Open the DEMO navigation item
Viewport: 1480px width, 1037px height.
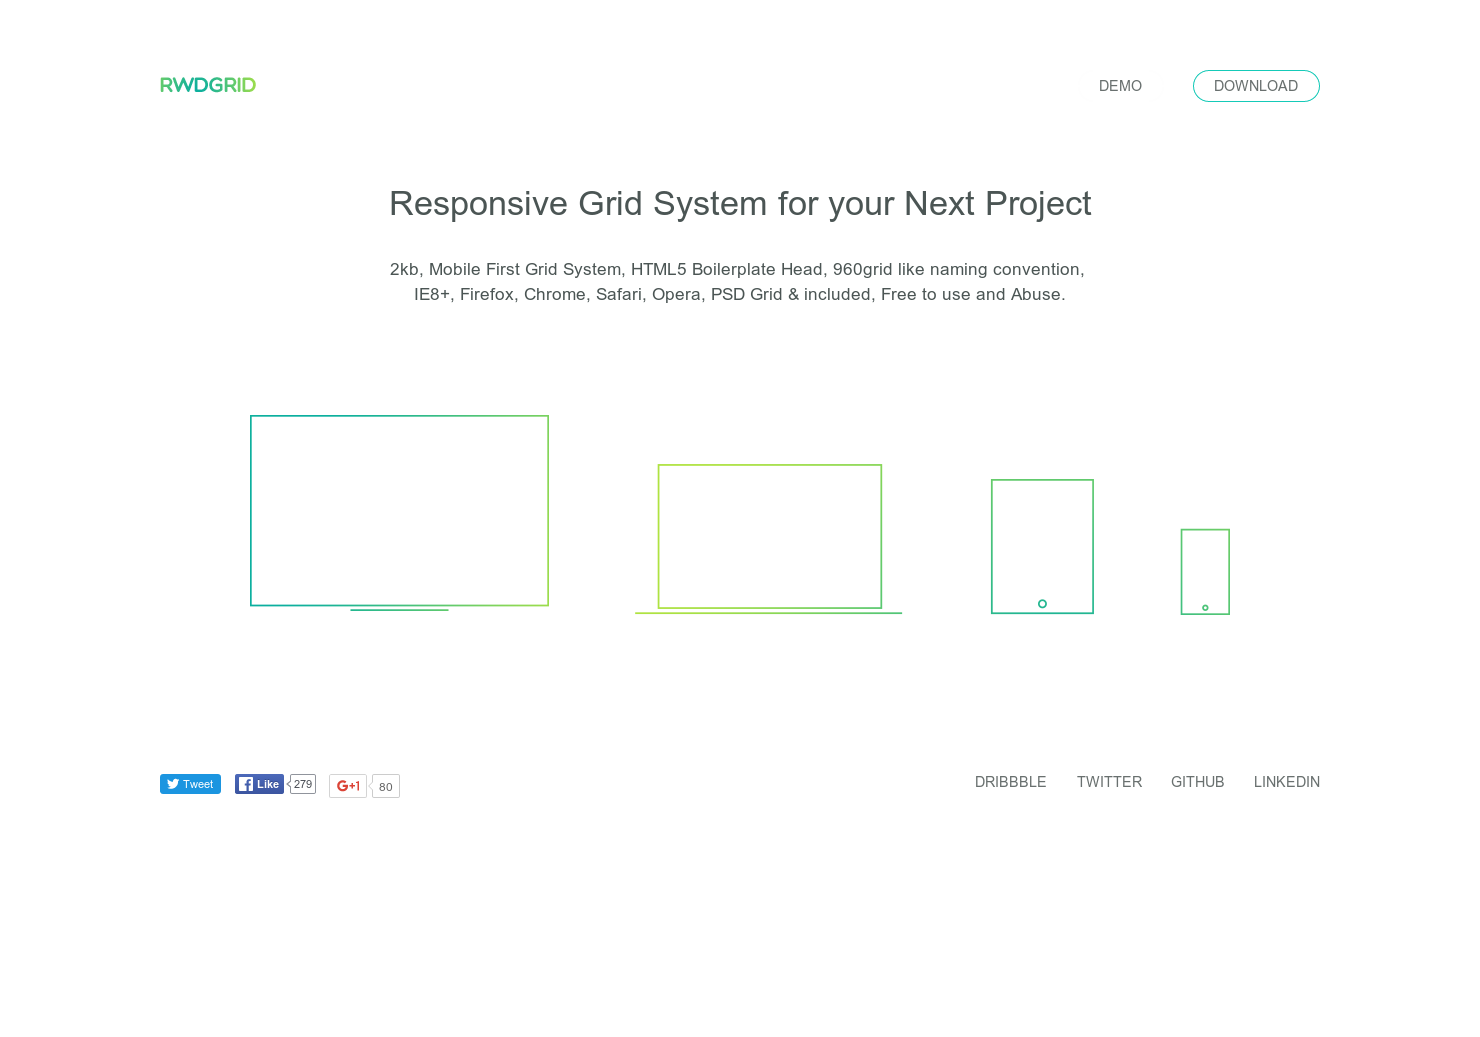click(x=1120, y=86)
